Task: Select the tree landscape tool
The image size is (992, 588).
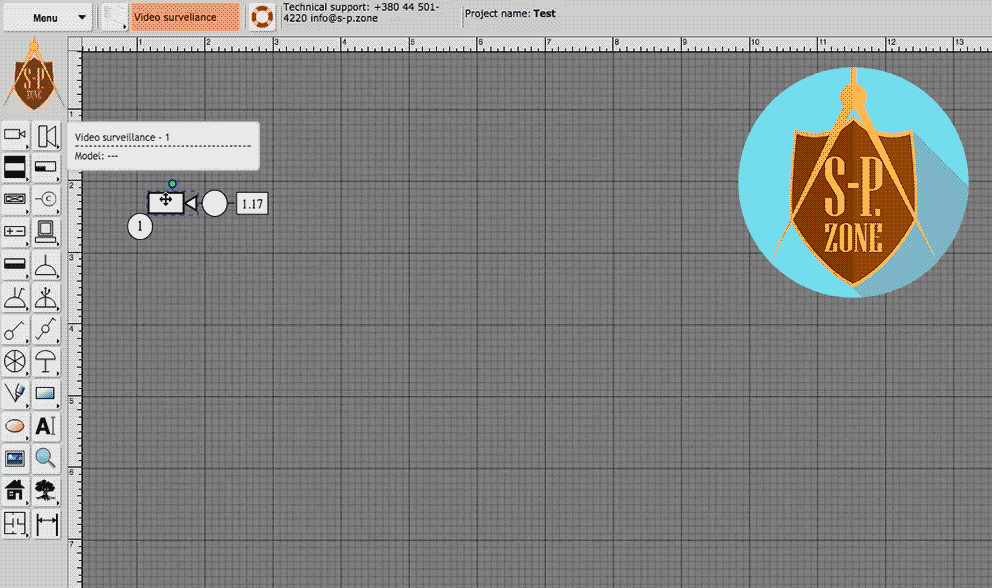Action: tap(46, 491)
